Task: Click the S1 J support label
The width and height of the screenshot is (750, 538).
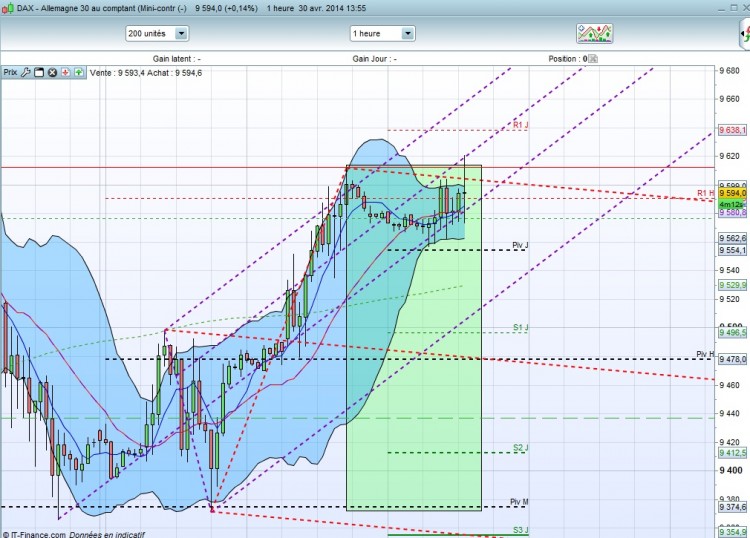Action: [520, 328]
